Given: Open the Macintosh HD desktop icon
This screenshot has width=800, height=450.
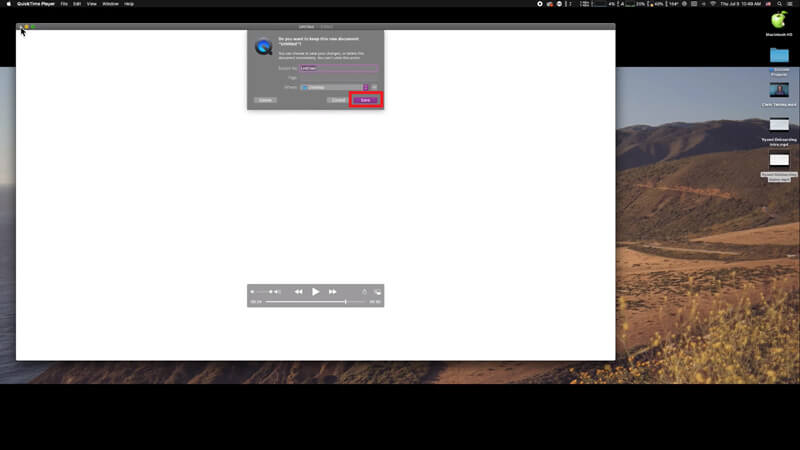Looking at the screenshot, I should point(779,20).
